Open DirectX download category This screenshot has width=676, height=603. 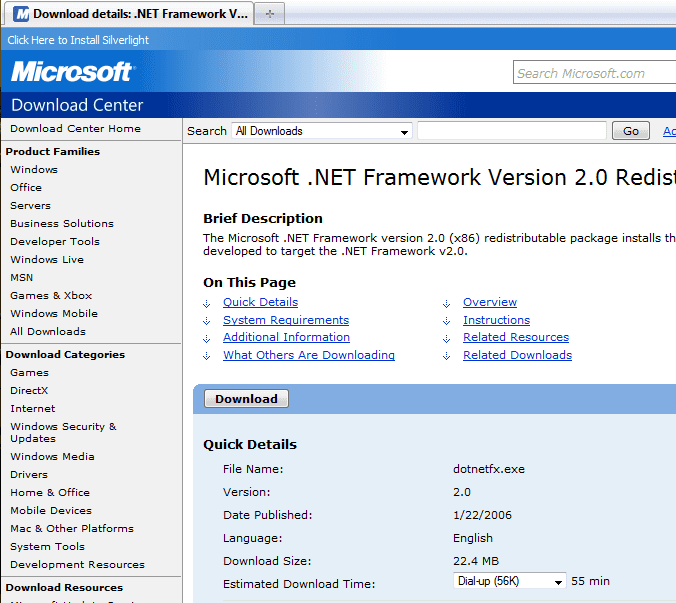29,391
